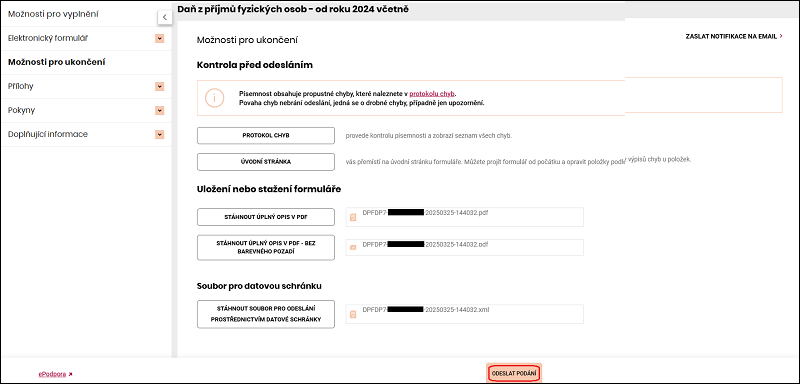Click the DPFDP7 xml filename field
Screen dimensions: 800x384
pos(464,314)
